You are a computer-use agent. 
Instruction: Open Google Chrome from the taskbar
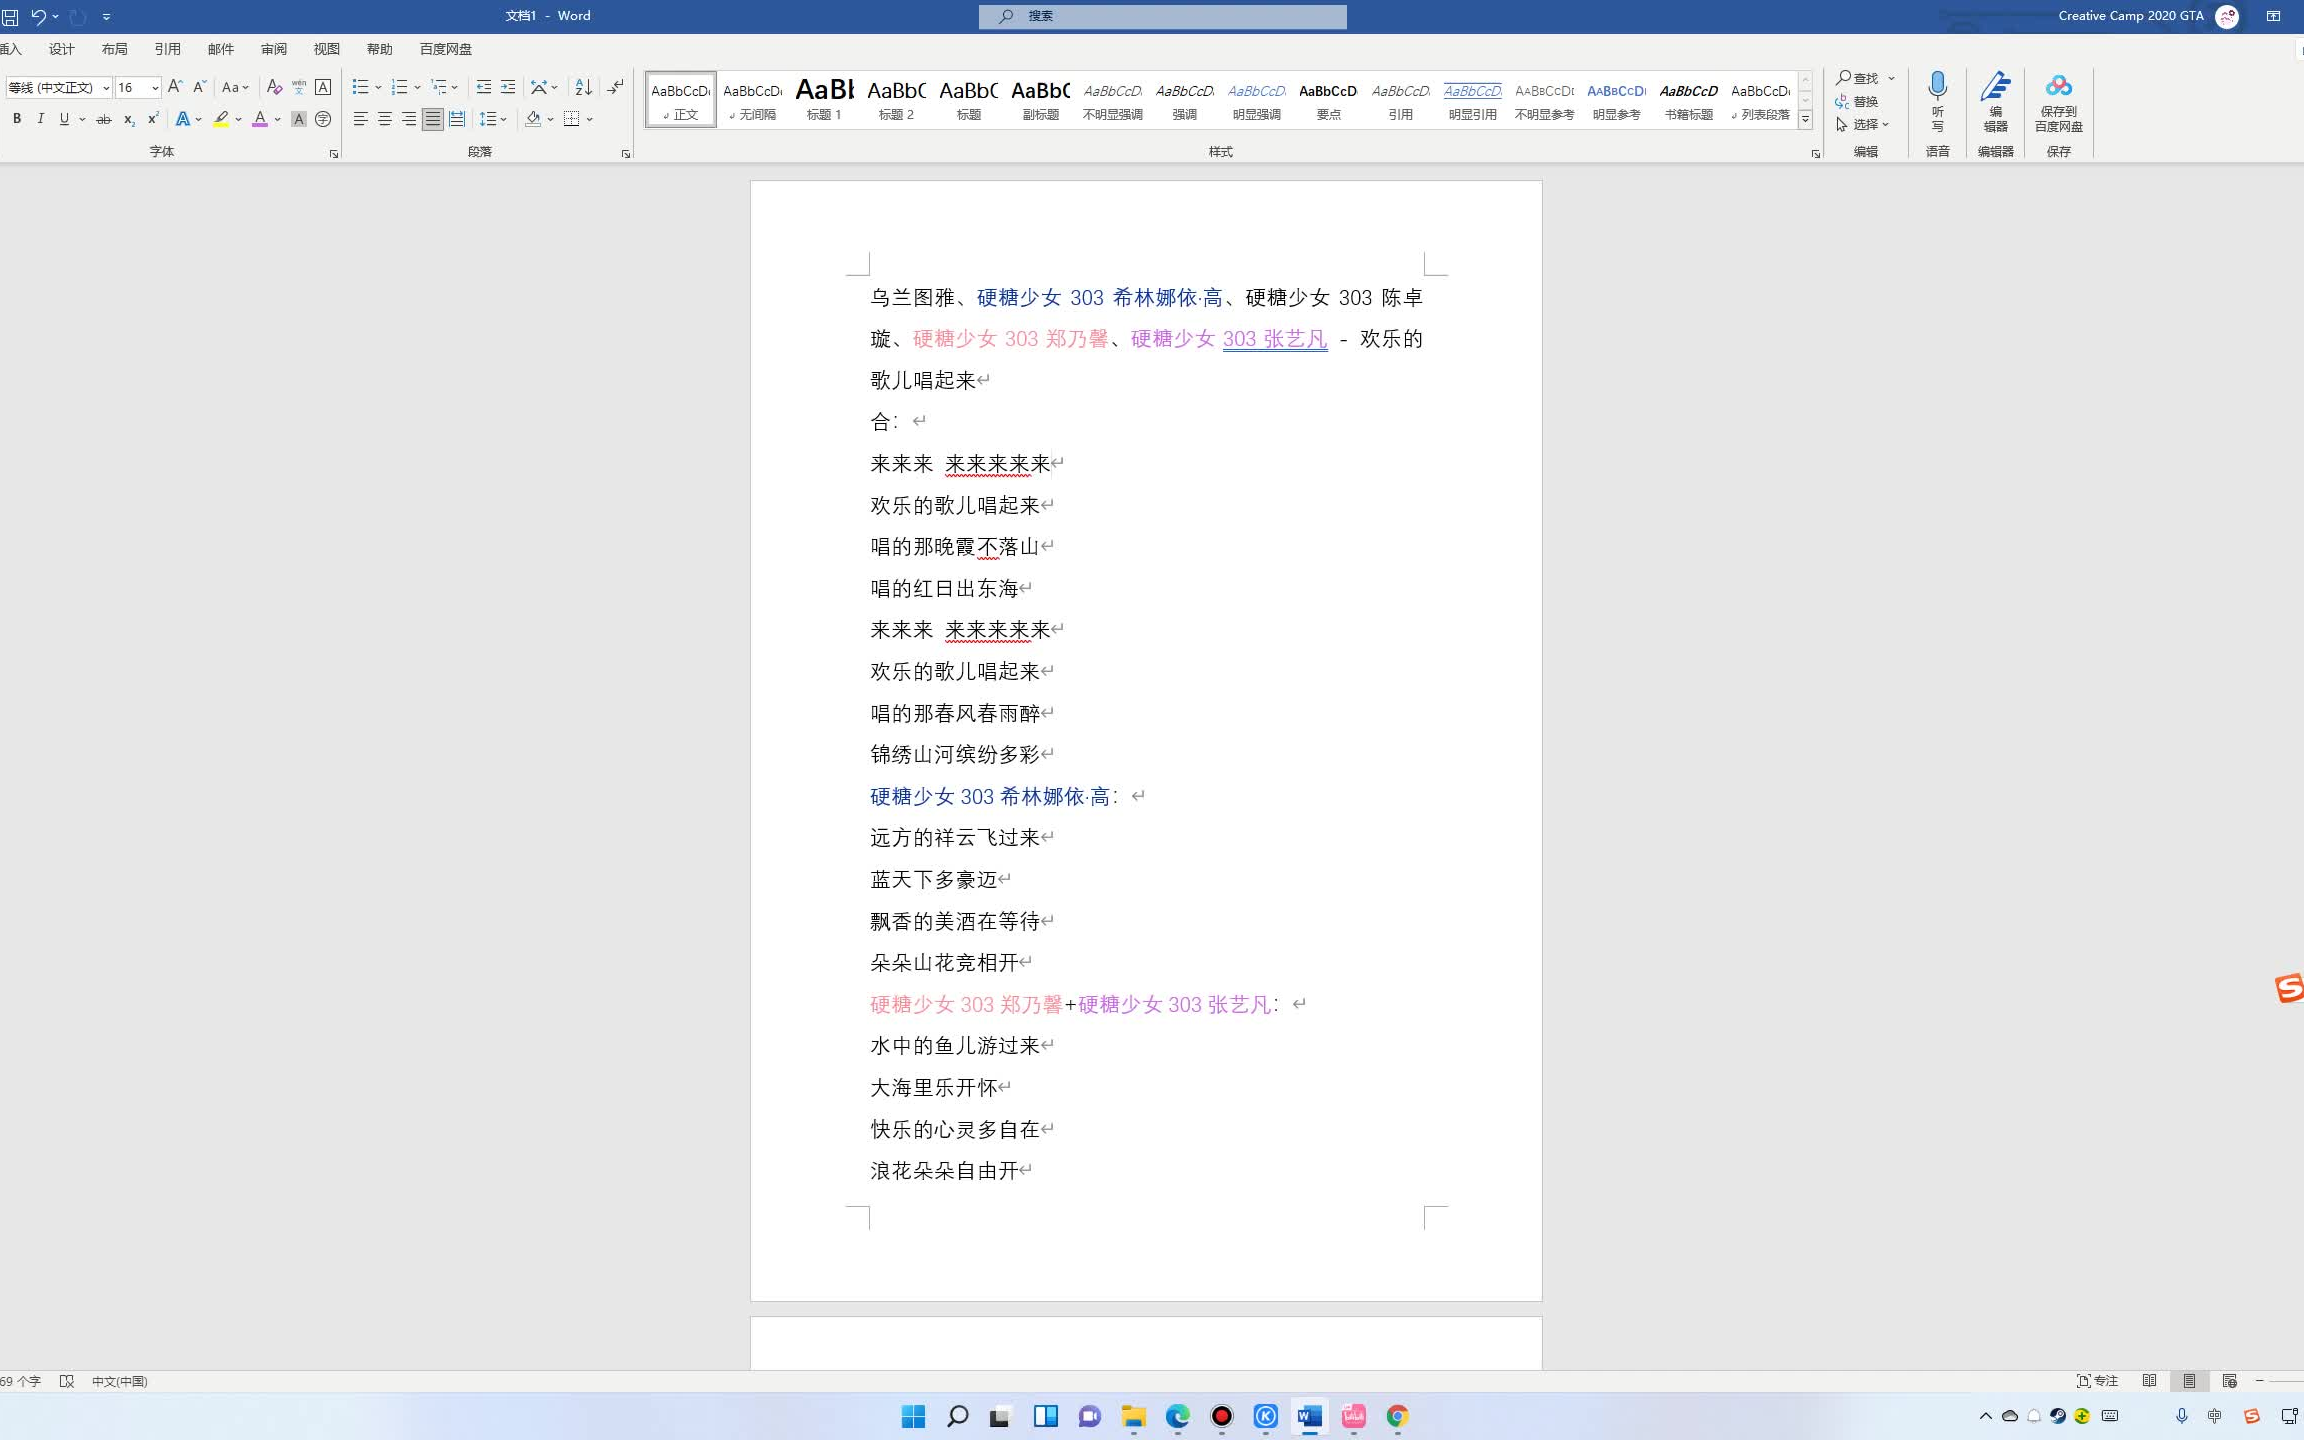tap(1397, 1416)
